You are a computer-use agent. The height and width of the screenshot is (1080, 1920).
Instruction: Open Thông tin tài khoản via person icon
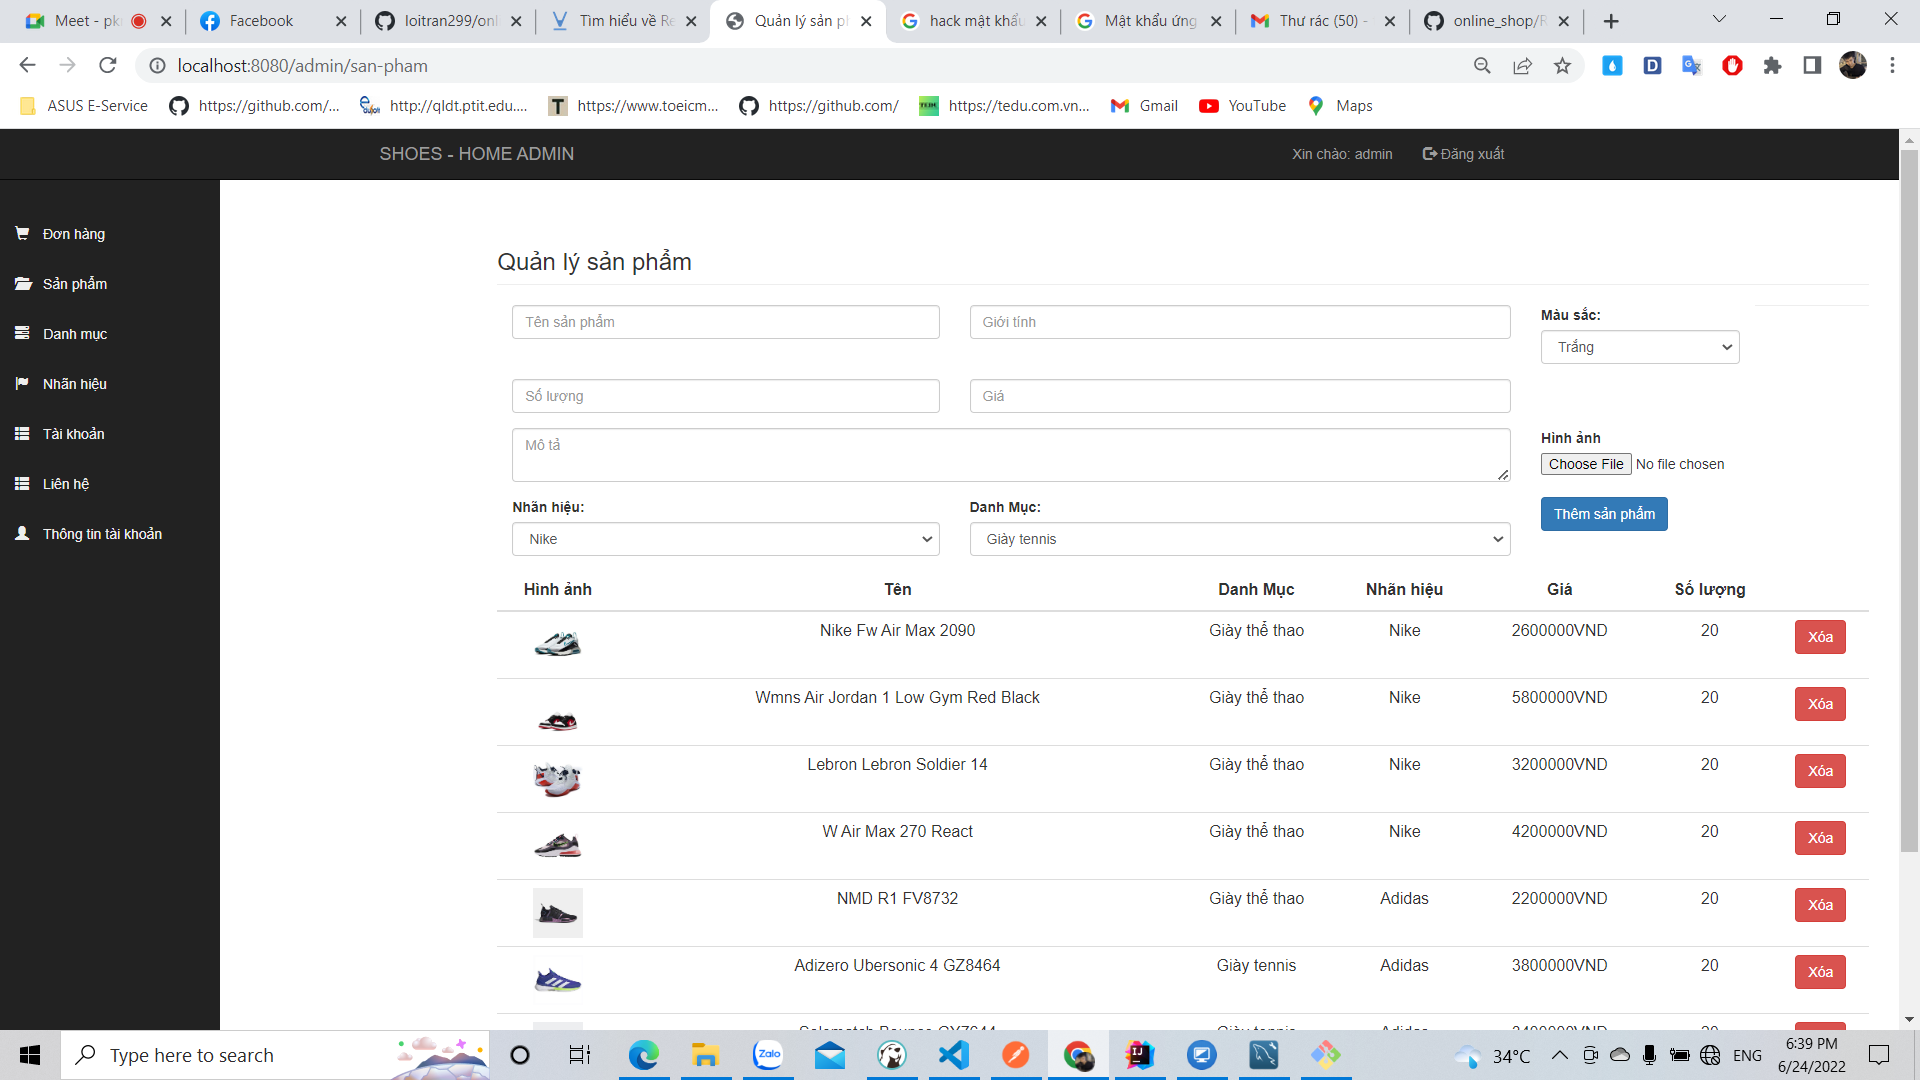(22, 533)
